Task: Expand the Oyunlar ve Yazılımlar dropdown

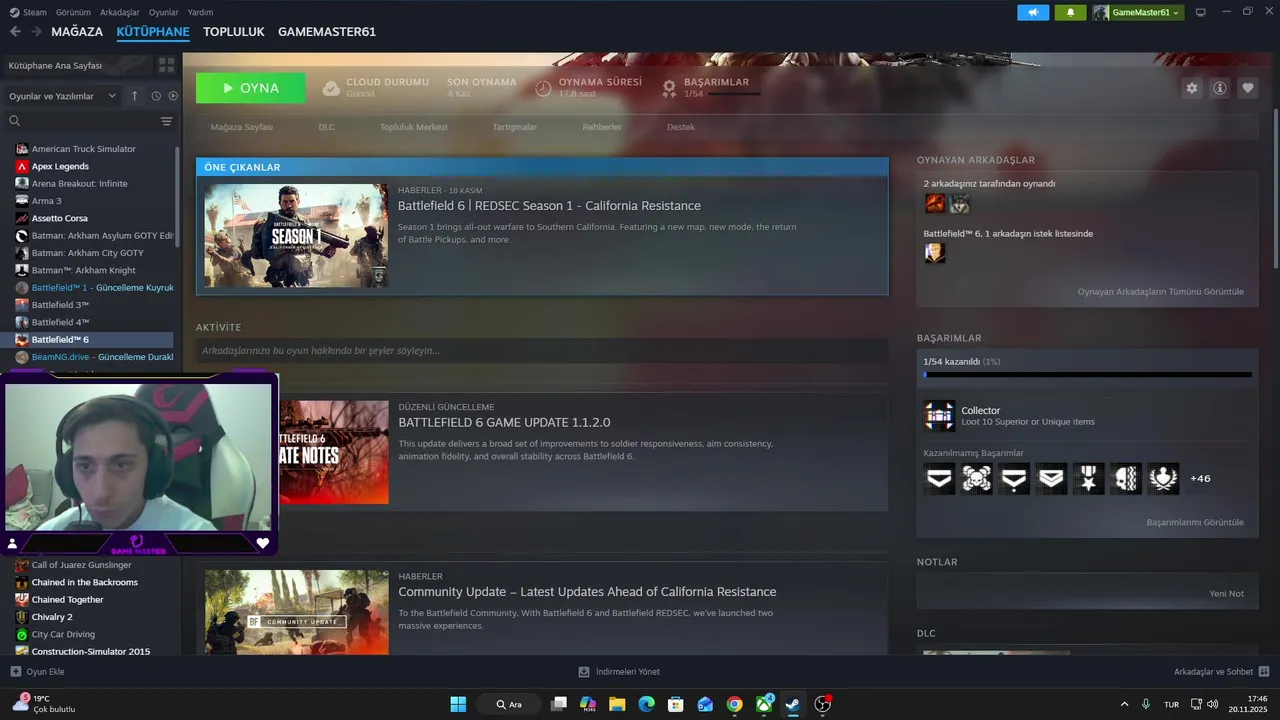Action: pos(61,96)
